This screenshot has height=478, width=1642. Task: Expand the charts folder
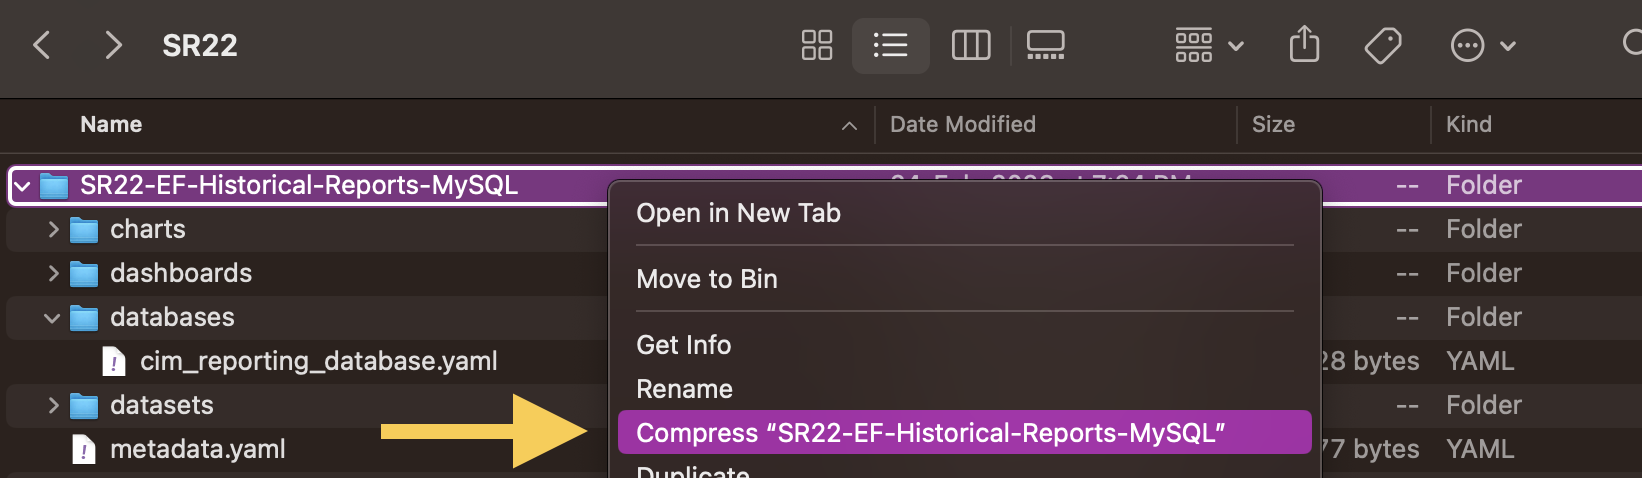(53, 229)
